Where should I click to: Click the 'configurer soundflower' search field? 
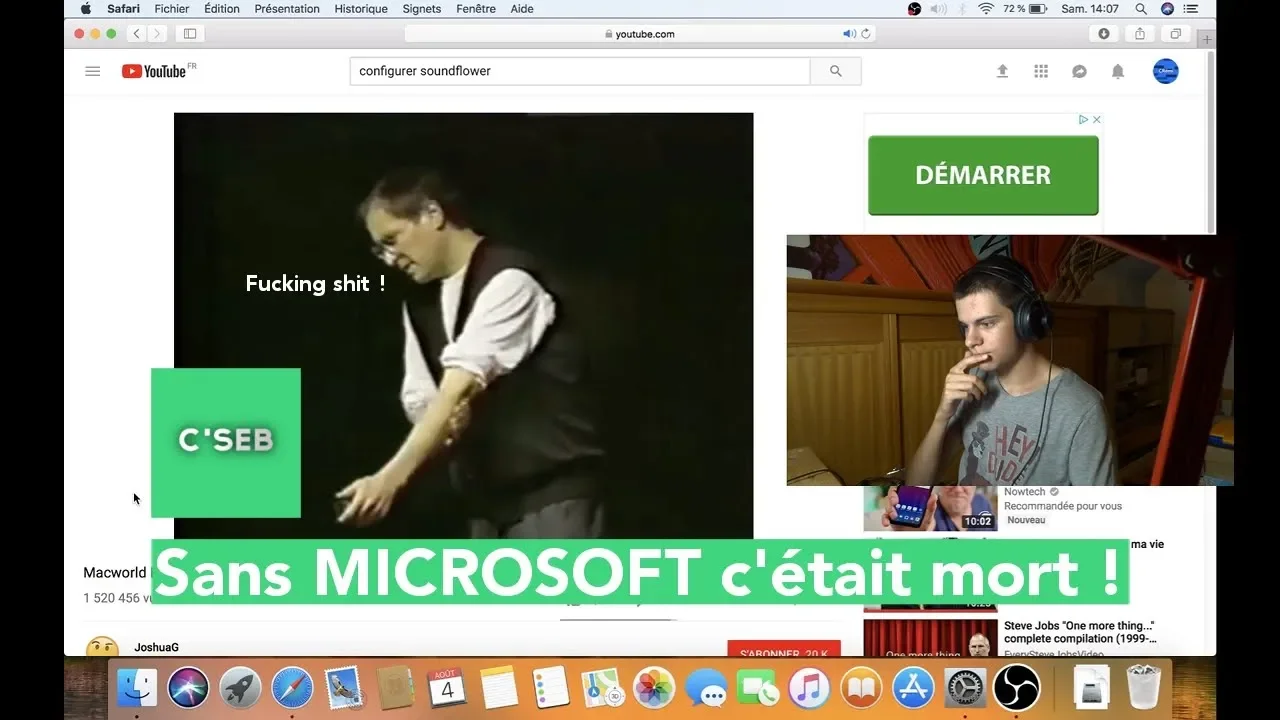(x=580, y=71)
